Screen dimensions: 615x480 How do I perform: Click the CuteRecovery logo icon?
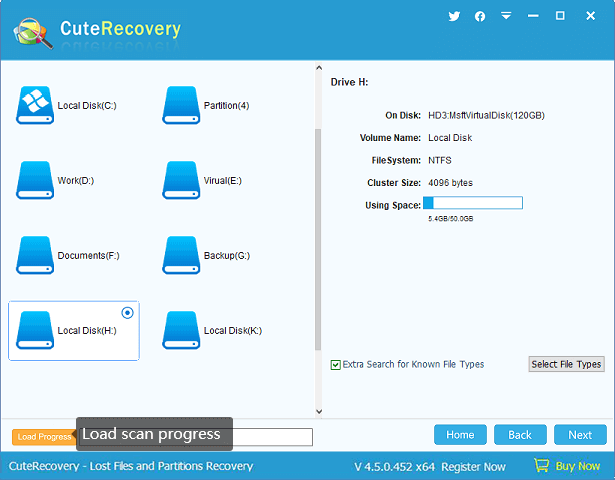[33, 33]
